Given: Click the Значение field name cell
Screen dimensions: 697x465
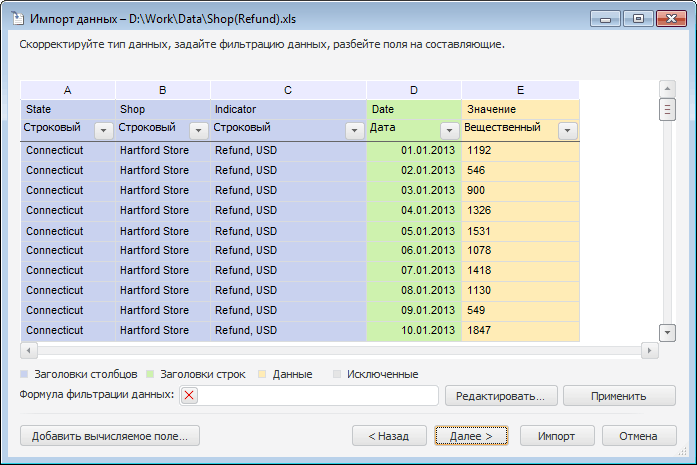Looking at the screenshot, I should (x=521, y=109).
